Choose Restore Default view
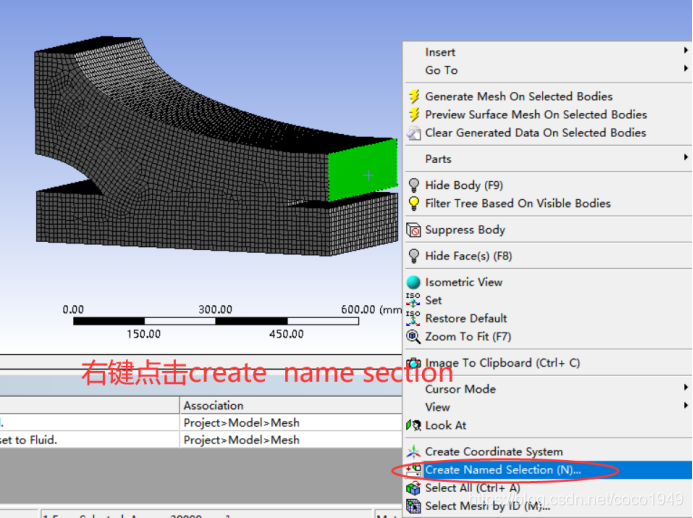Image resolution: width=693 pixels, height=518 pixels. tap(548, 318)
